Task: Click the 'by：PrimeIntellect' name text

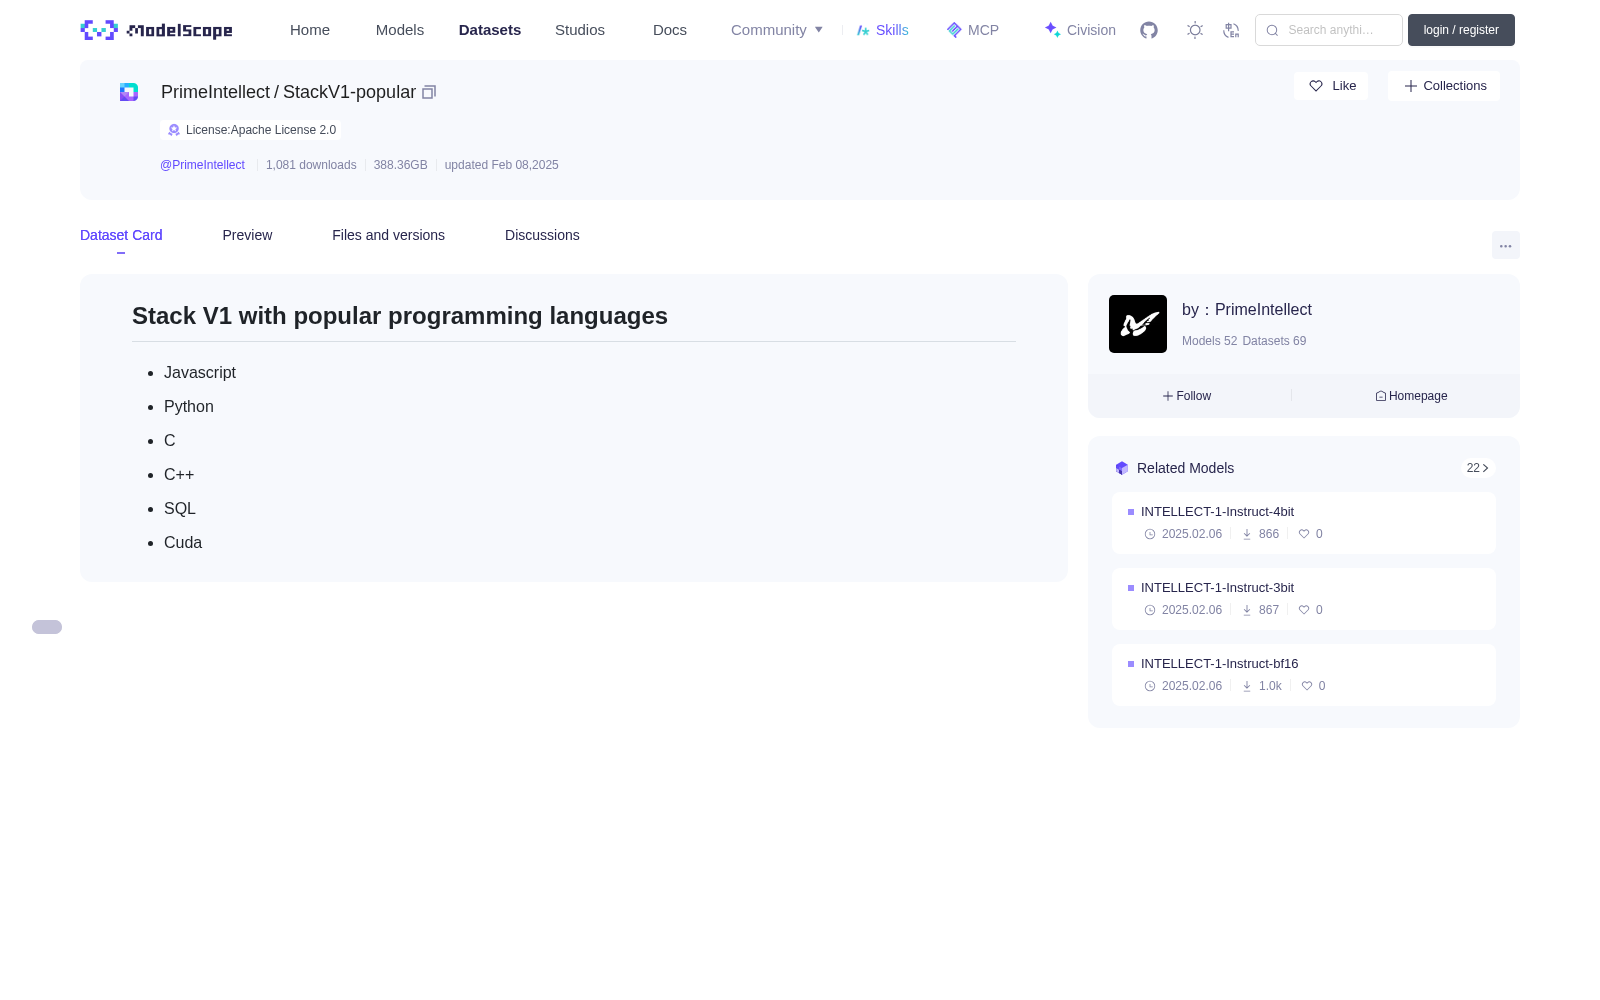Action: [1247, 310]
